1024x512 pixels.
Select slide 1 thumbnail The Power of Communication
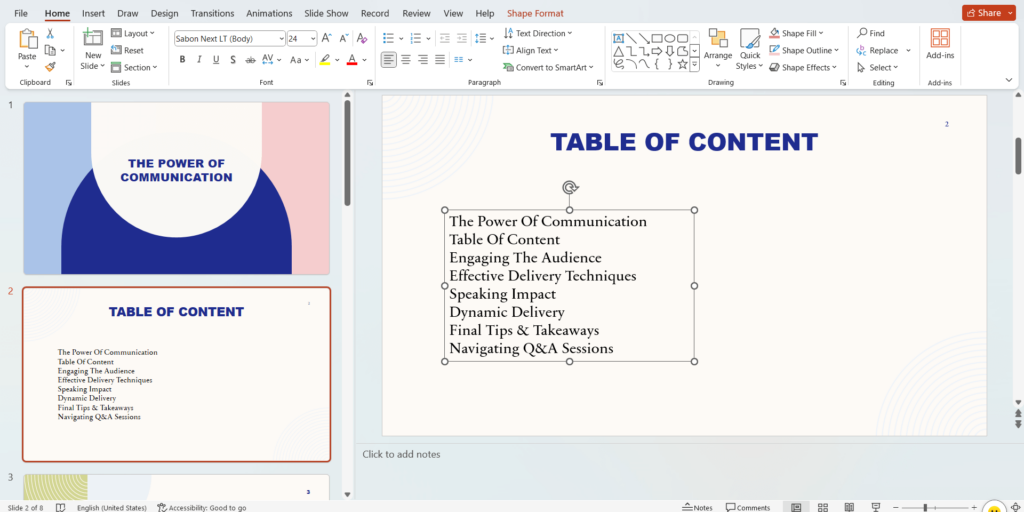point(176,188)
